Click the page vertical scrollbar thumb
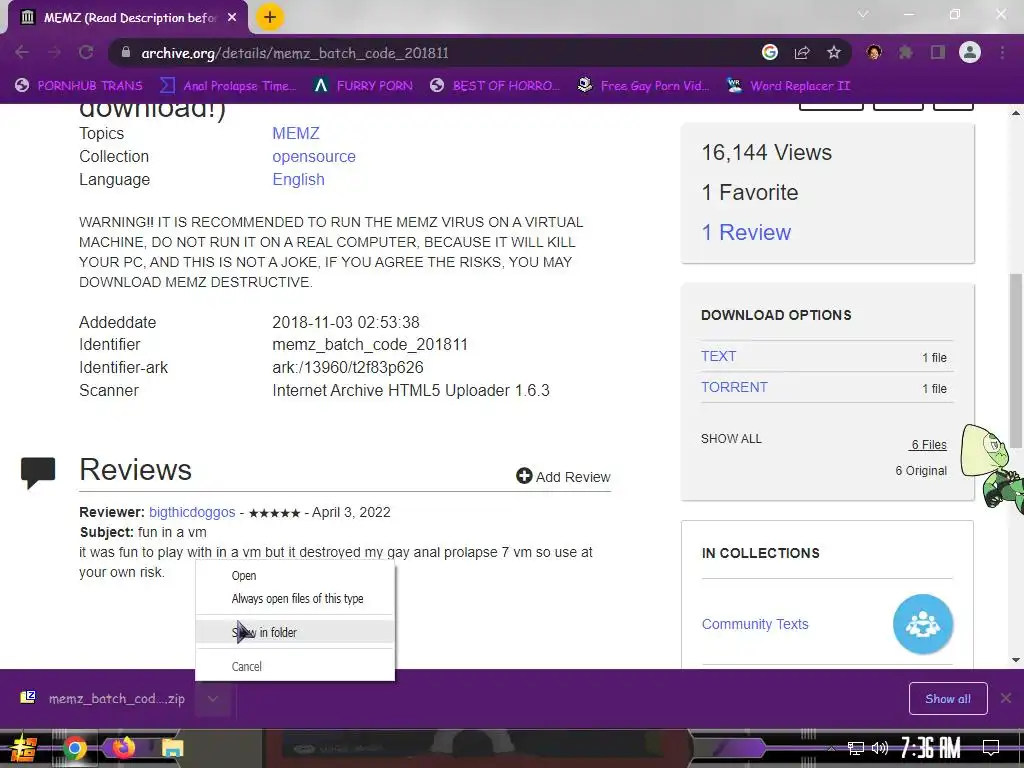The image size is (1024, 768). 1016,360
